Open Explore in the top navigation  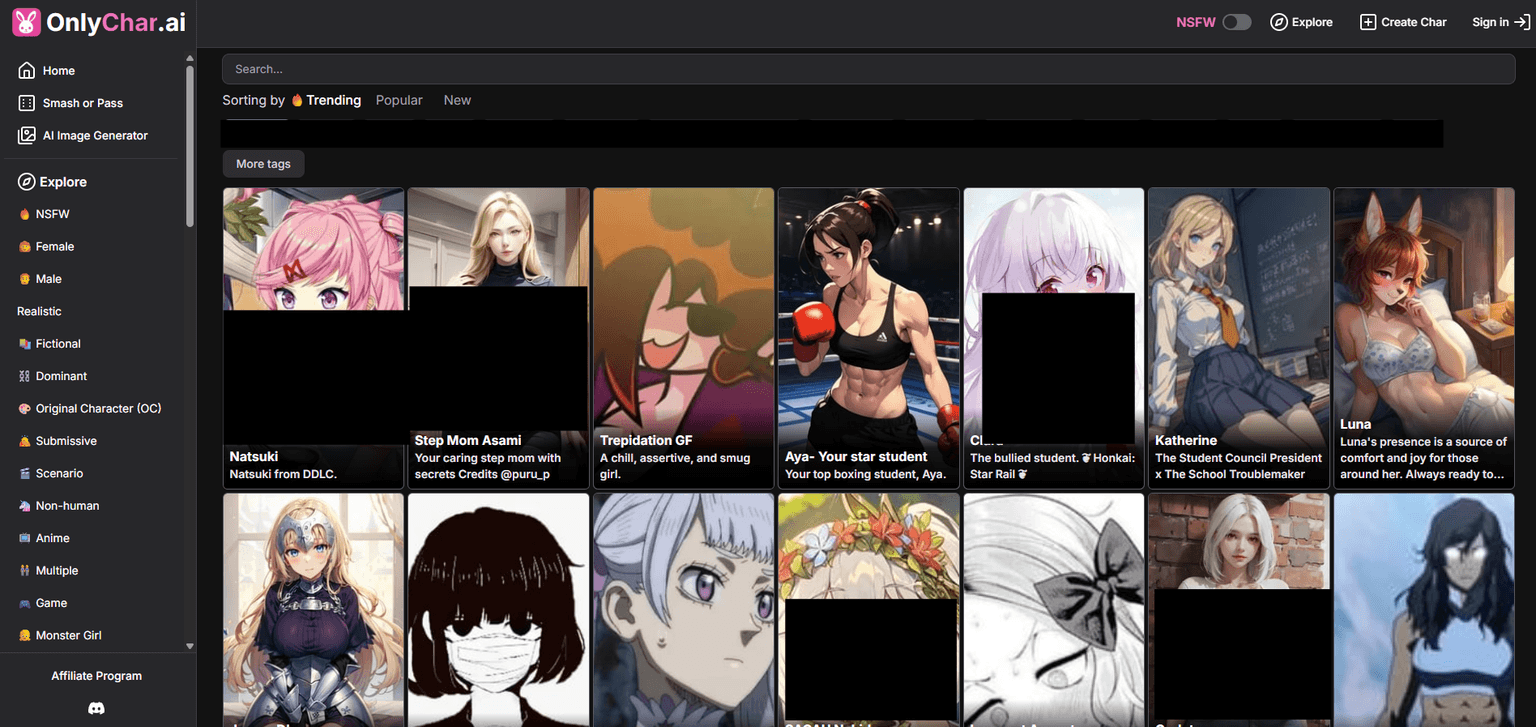(1301, 22)
